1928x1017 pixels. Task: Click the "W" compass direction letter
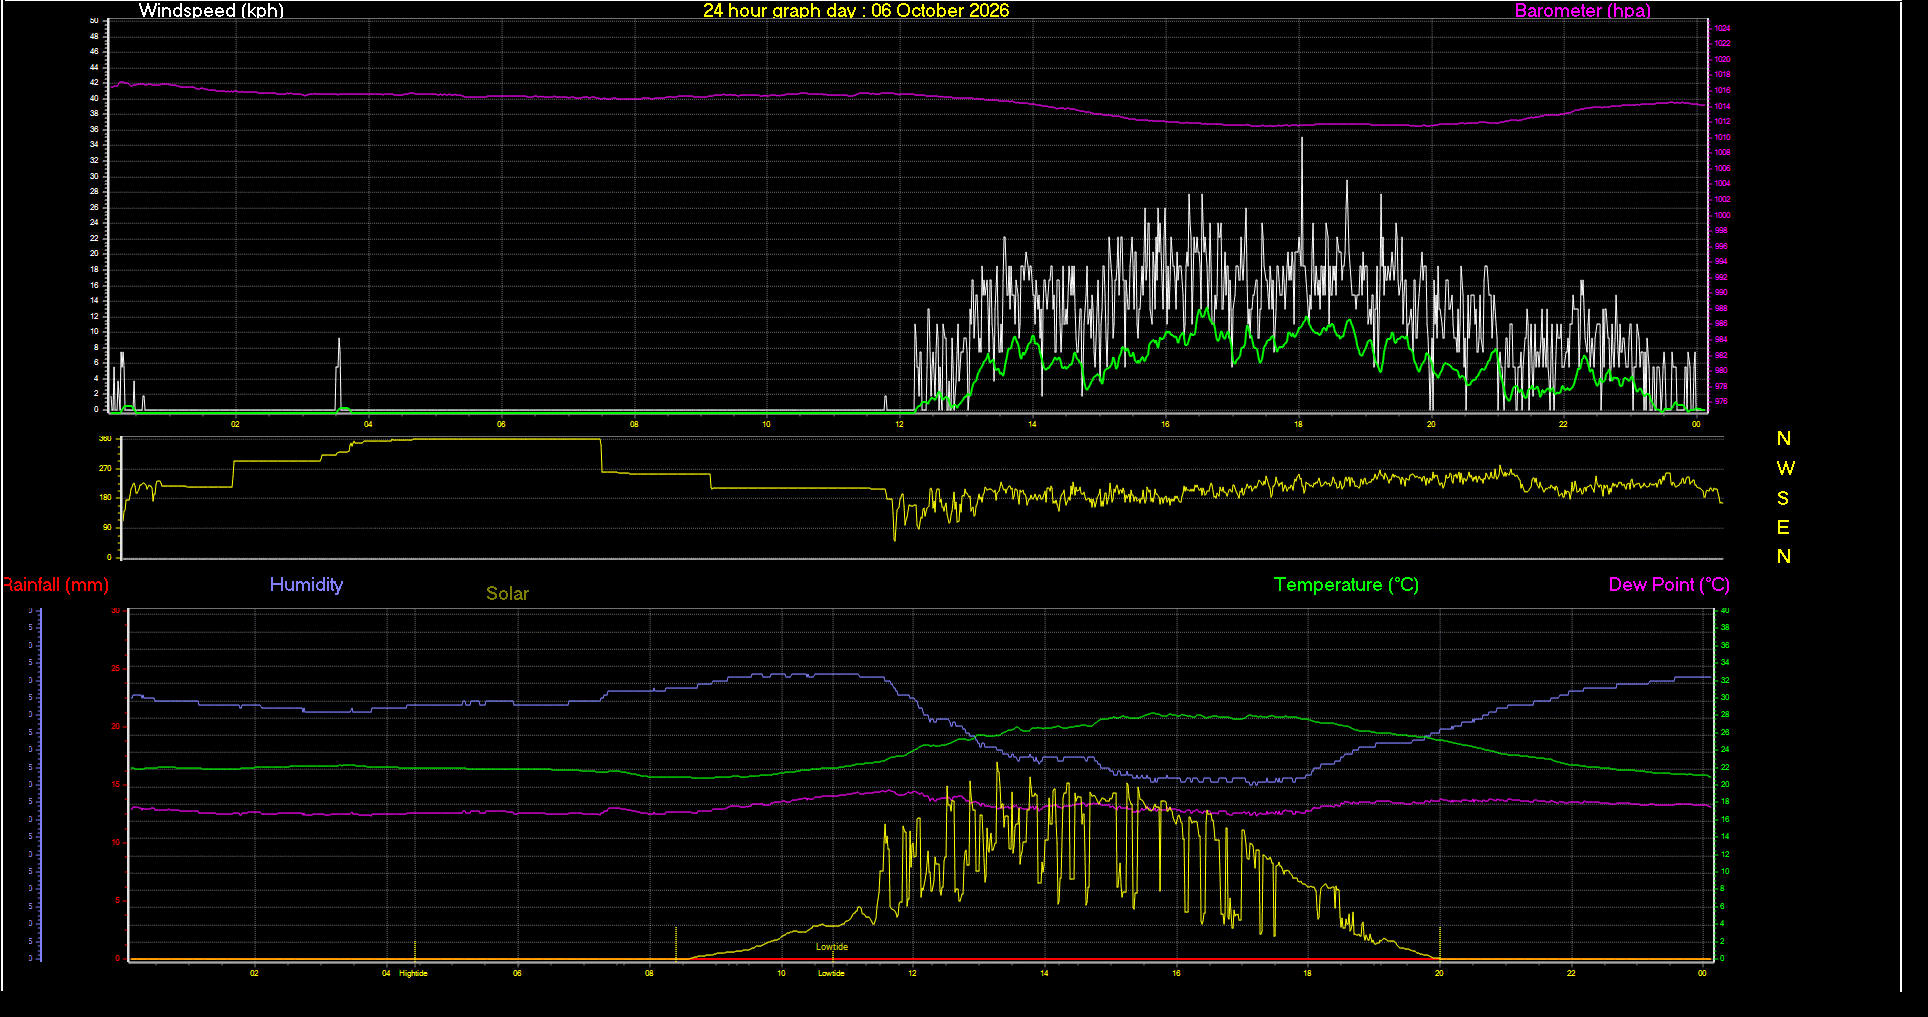point(1785,468)
